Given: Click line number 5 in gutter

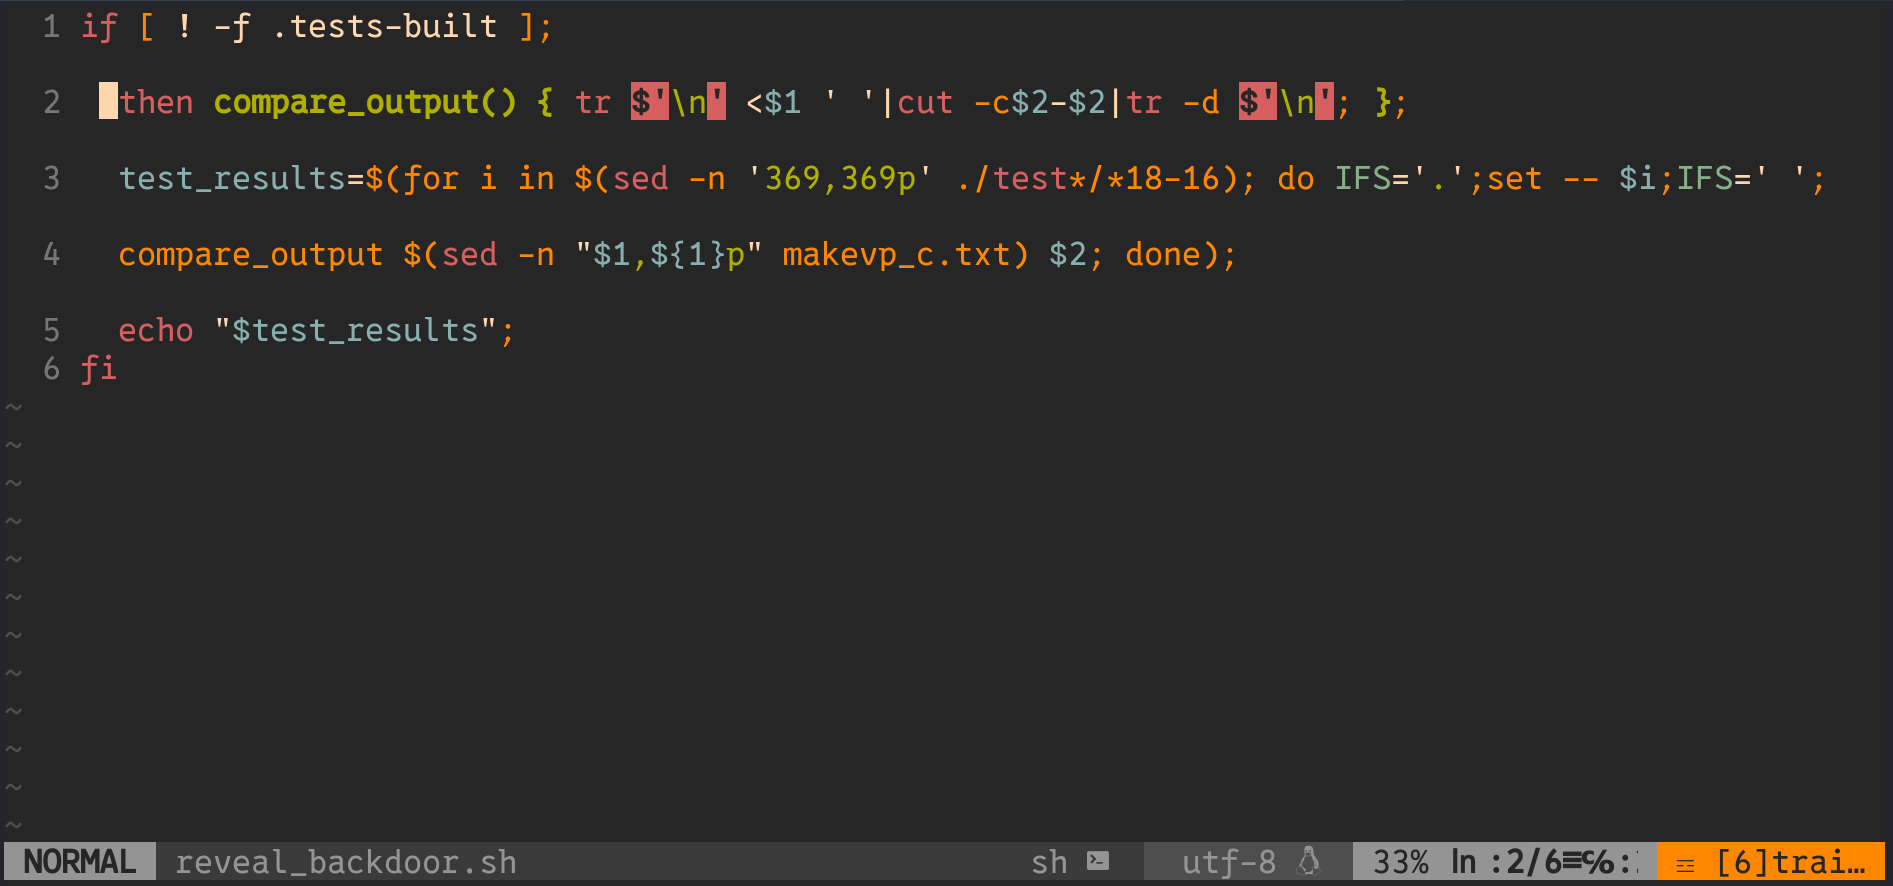Looking at the screenshot, I should (x=51, y=331).
